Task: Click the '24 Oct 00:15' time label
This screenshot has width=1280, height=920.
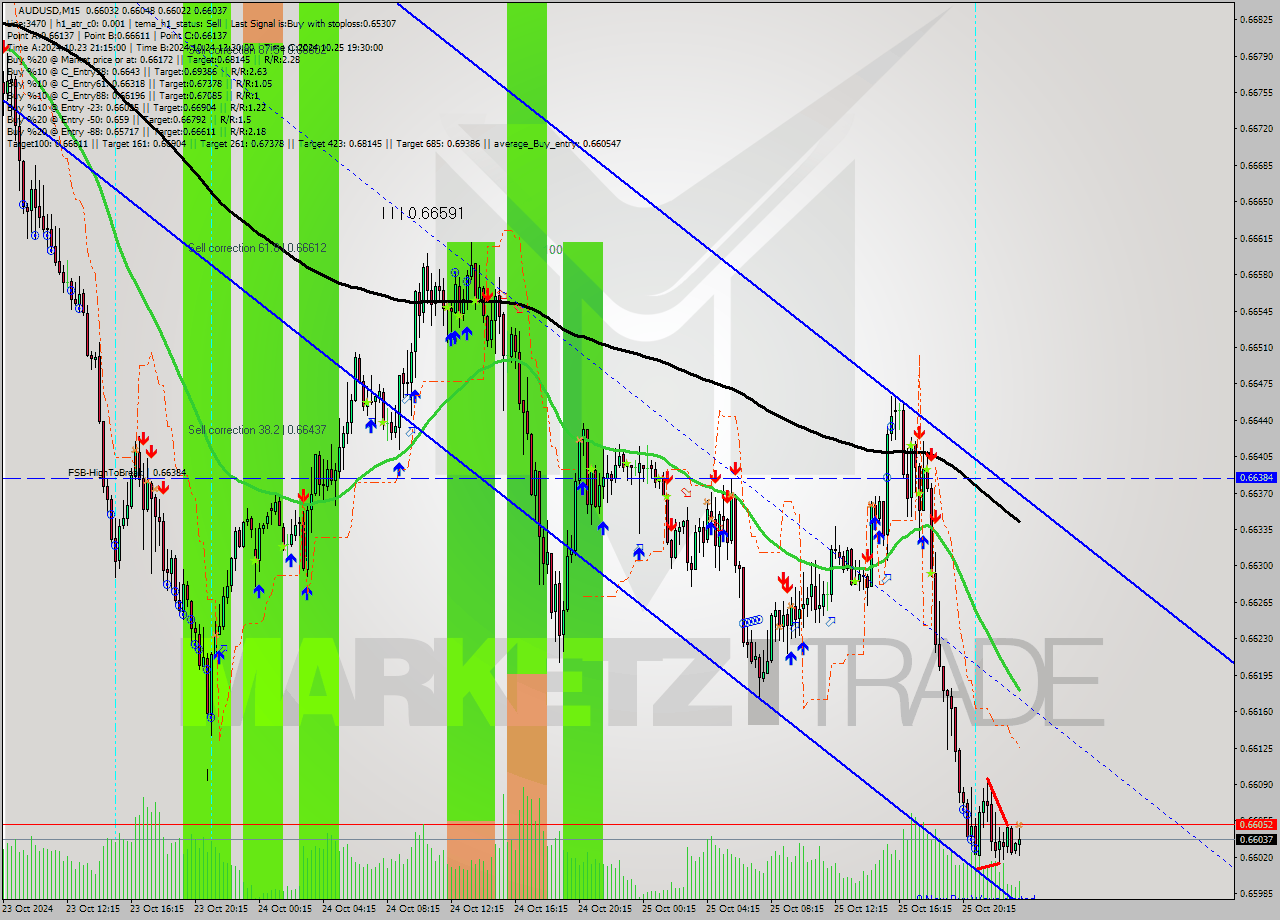Action: point(285,909)
